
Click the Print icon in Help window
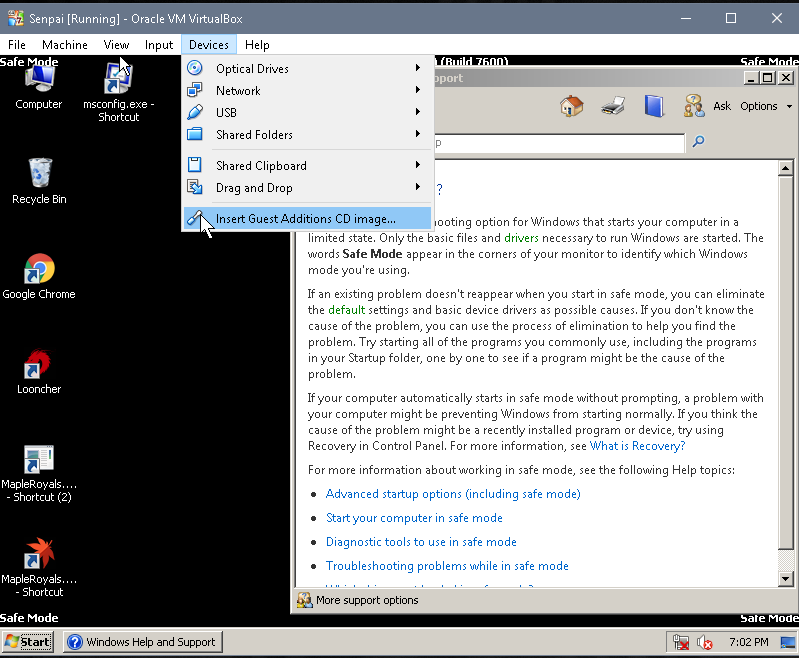click(613, 106)
